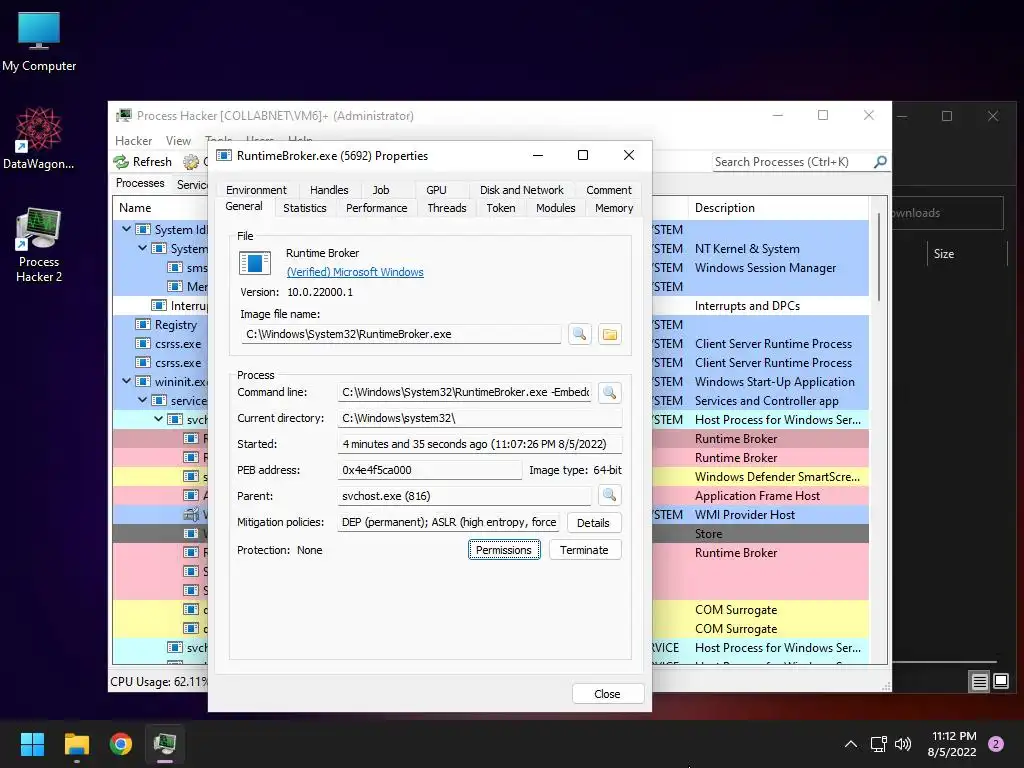The width and height of the screenshot is (1024, 768).
Task: Inspect the image file with magnifier icon
Action: 579,334
